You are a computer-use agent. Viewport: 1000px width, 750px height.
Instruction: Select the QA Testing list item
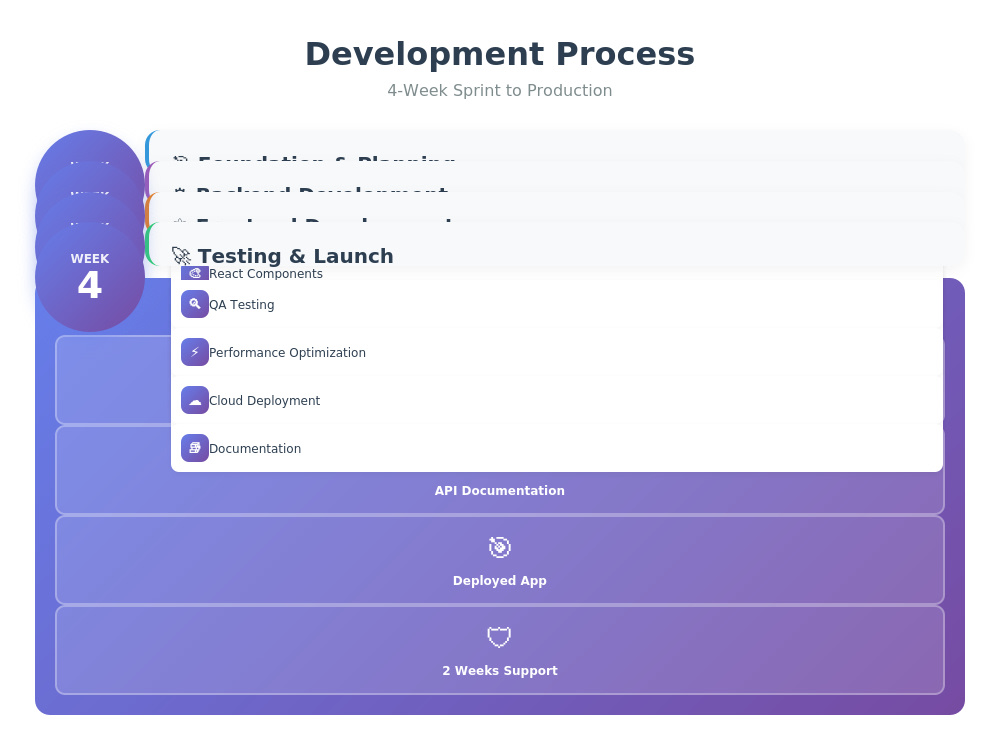pyautogui.click(x=557, y=304)
